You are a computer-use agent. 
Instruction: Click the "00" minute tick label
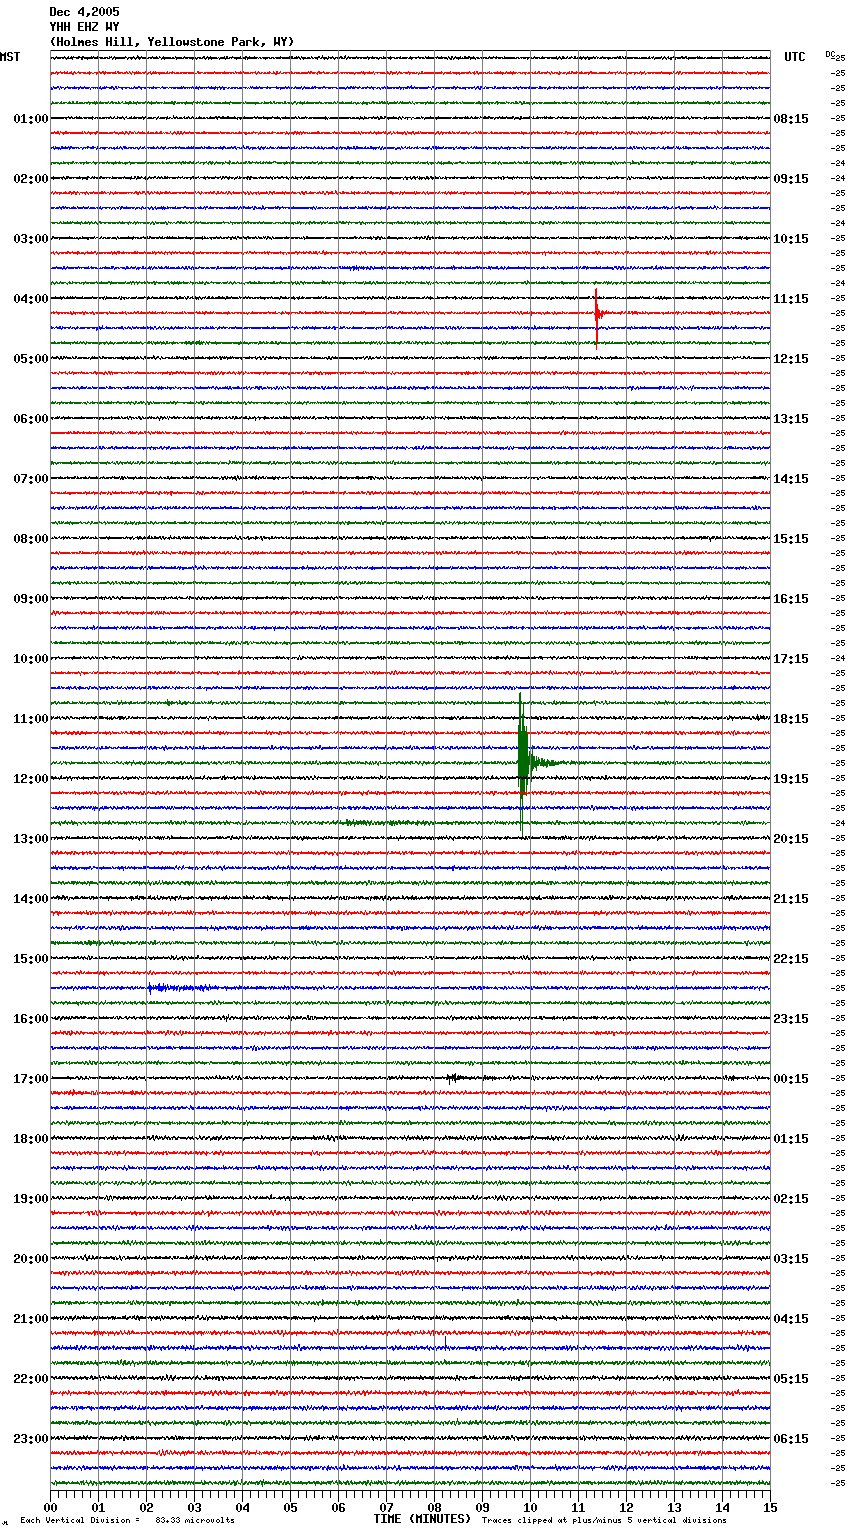[50, 1507]
